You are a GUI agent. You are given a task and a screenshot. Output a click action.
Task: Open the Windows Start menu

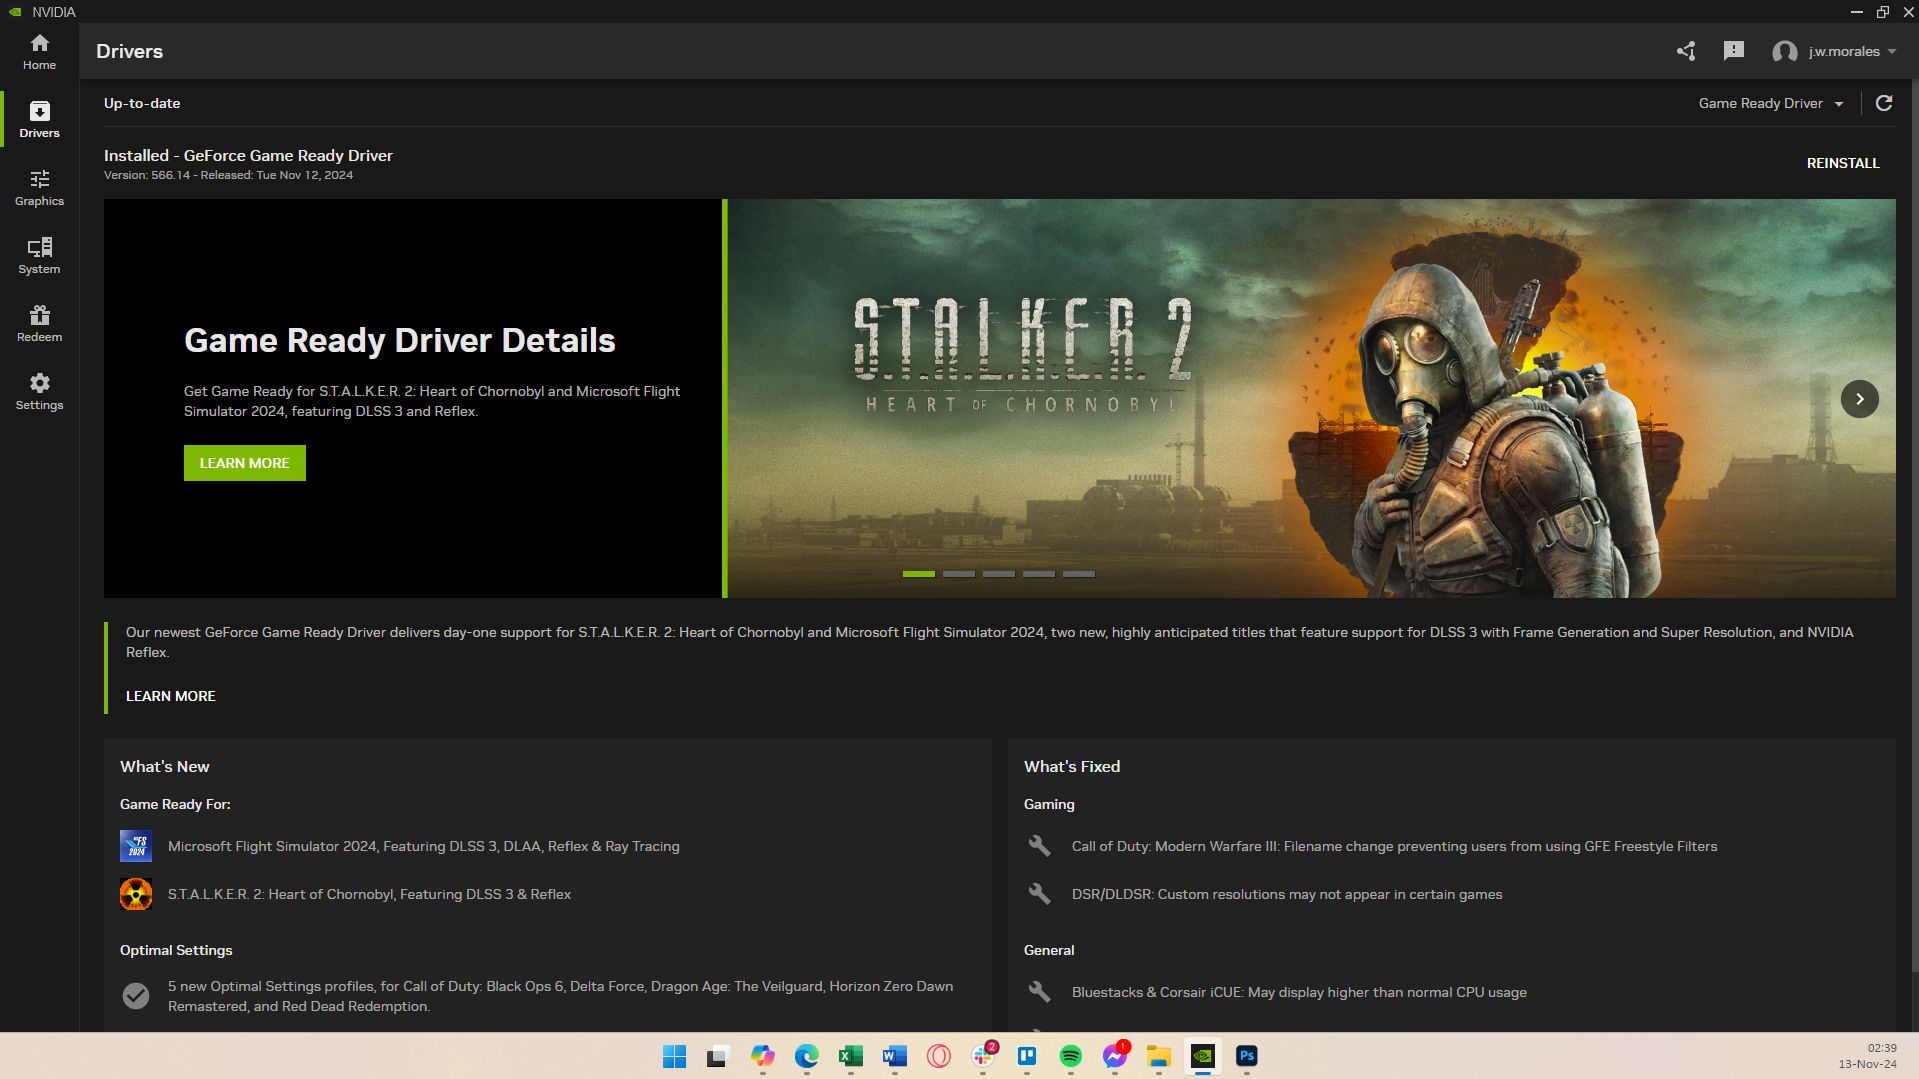point(675,1056)
